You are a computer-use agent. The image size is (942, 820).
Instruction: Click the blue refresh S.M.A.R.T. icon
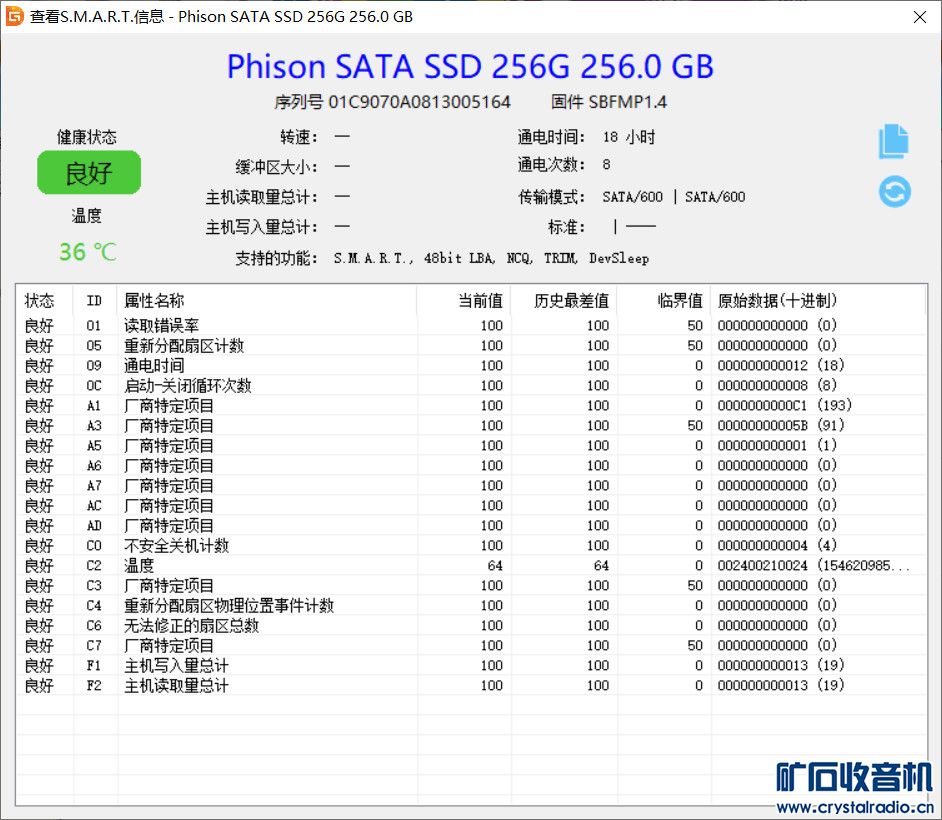coord(895,192)
